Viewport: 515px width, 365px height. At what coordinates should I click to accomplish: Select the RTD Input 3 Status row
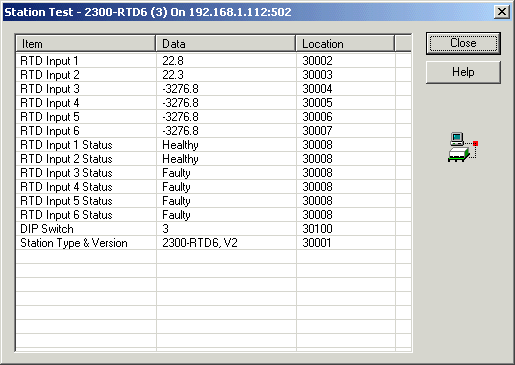point(213,173)
